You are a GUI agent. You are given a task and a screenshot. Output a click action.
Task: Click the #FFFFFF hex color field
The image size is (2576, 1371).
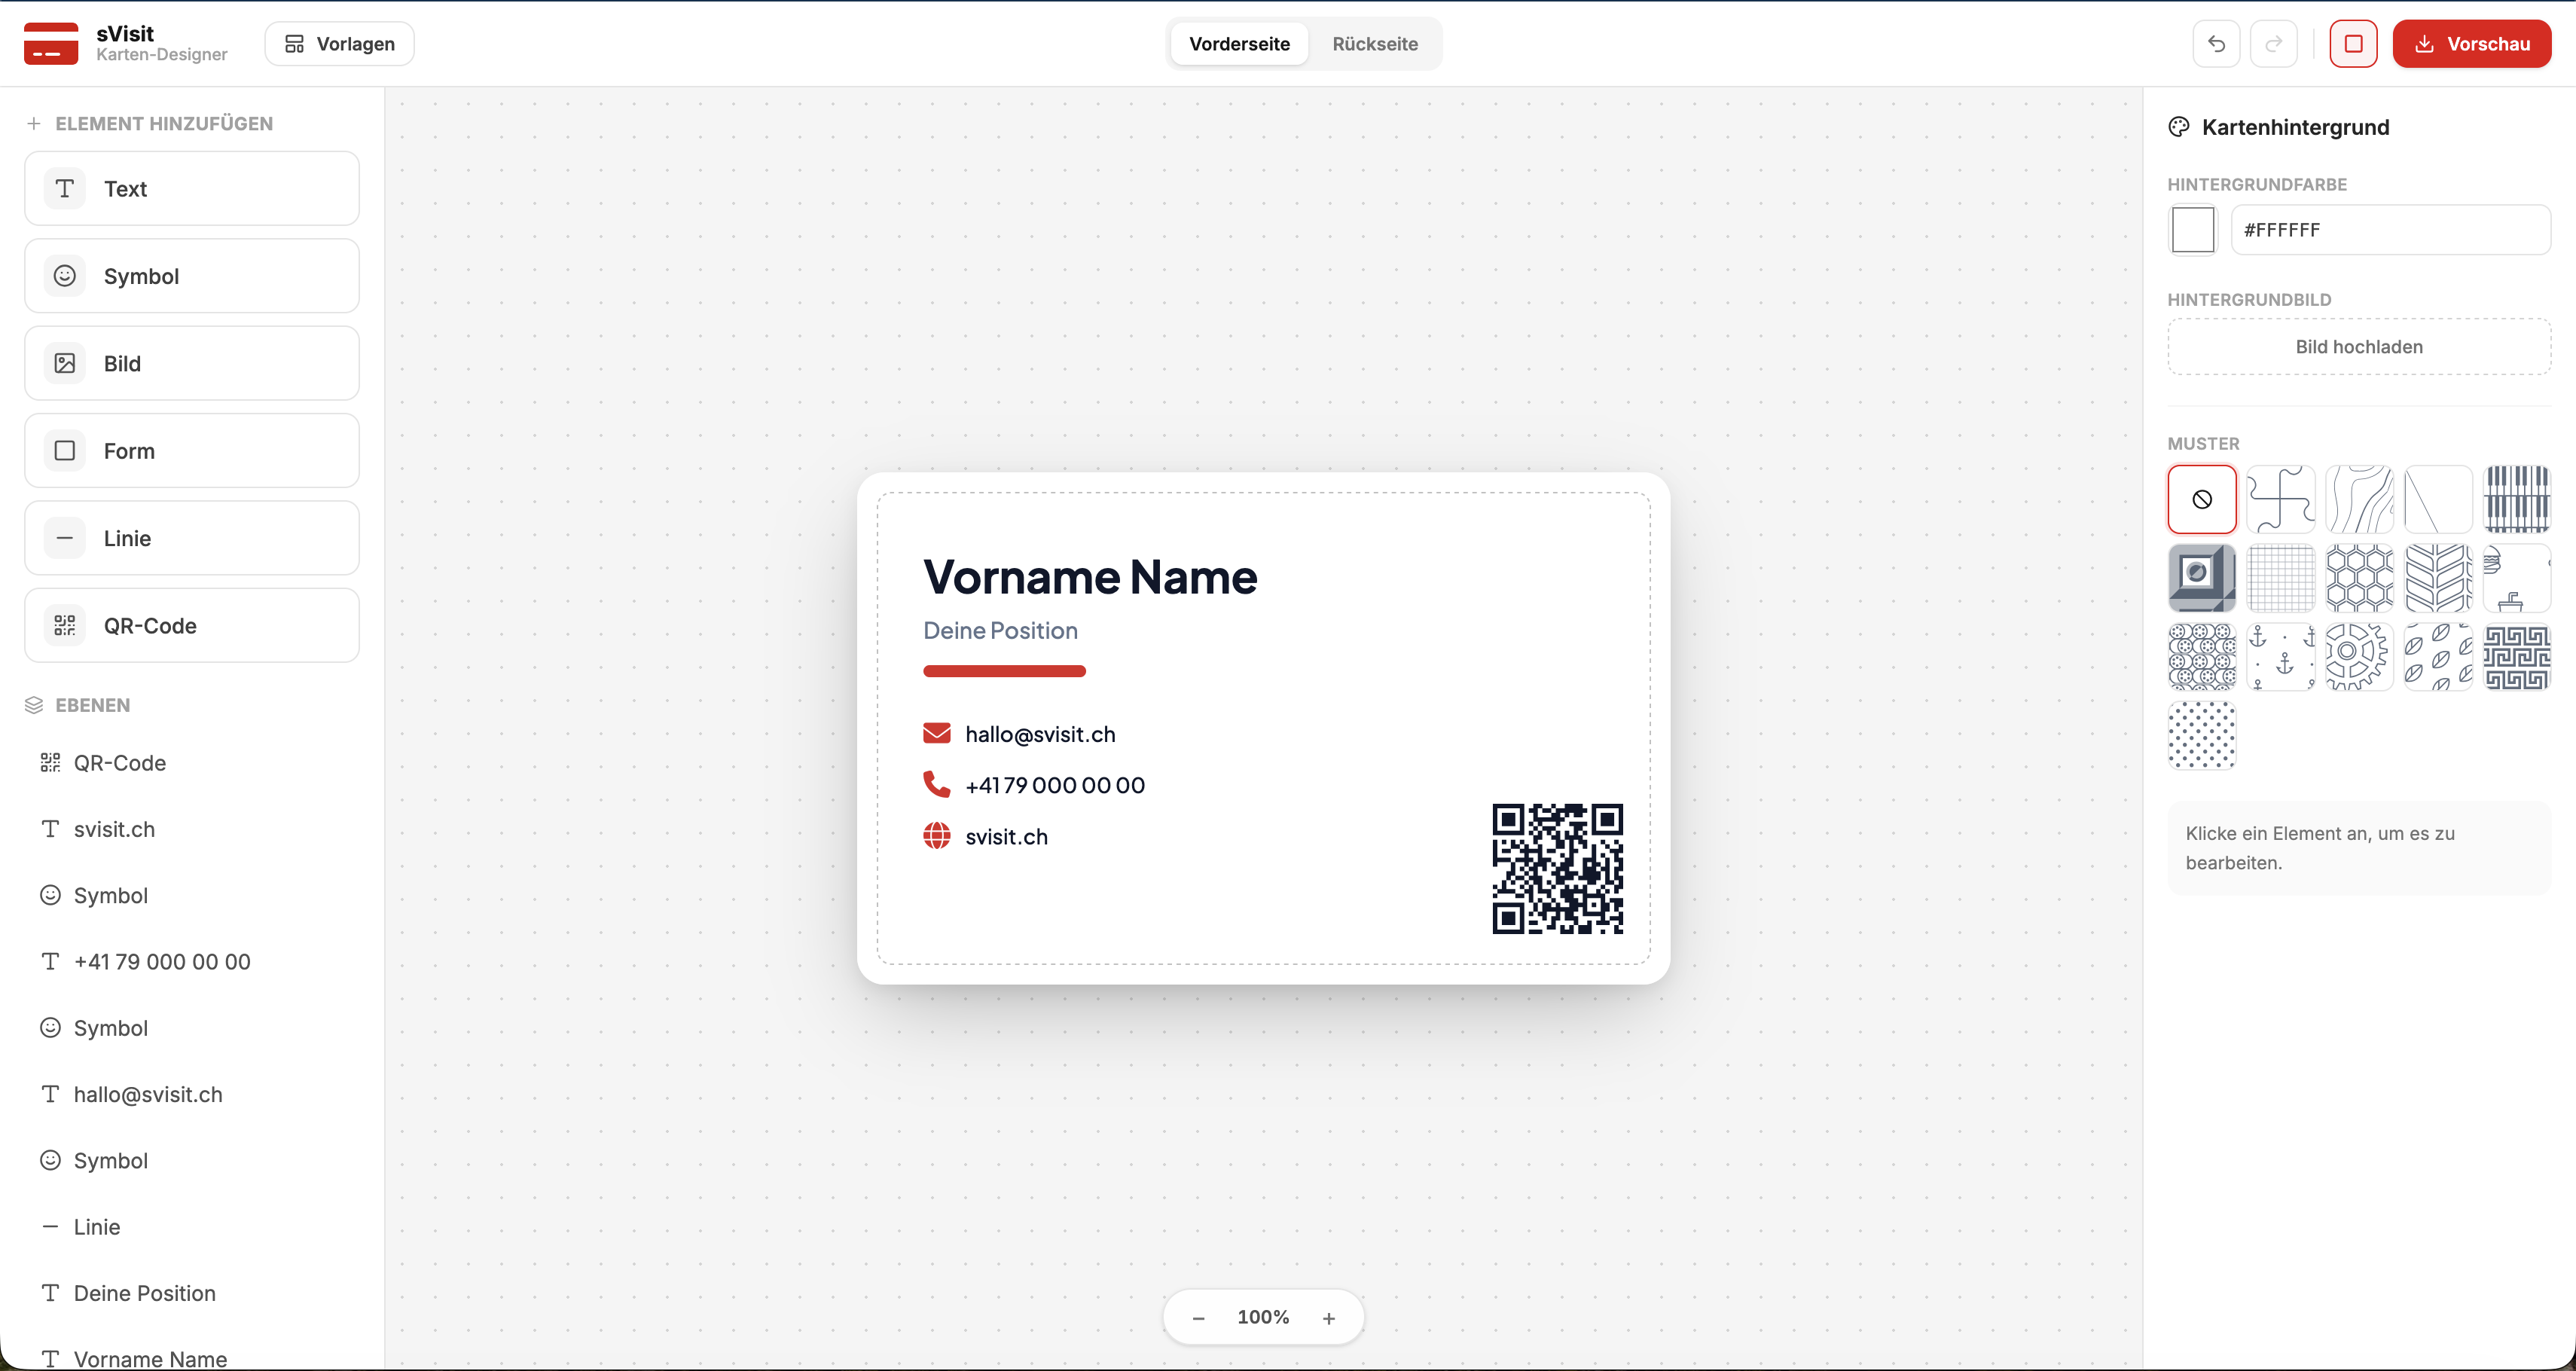(x=2390, y=230)
